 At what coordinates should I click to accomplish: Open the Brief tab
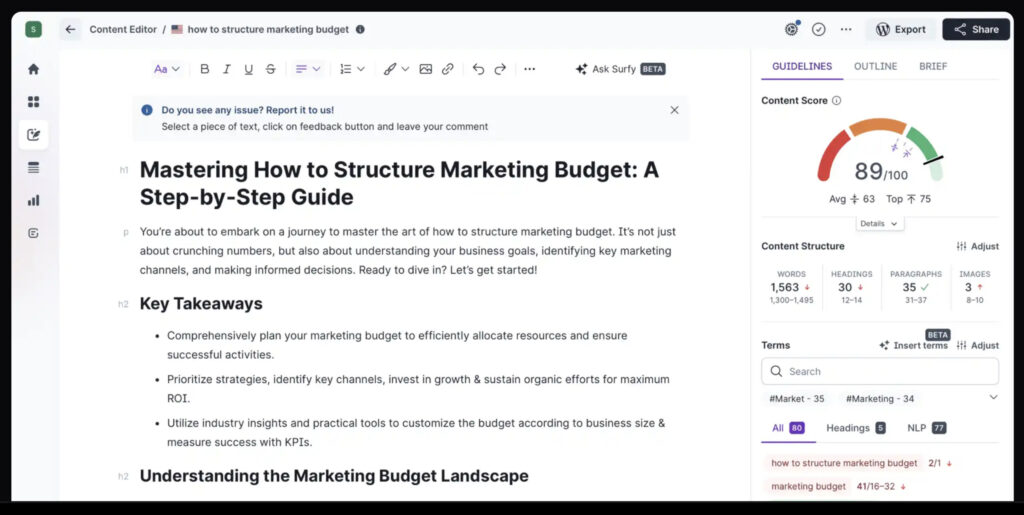coord(932,66)
